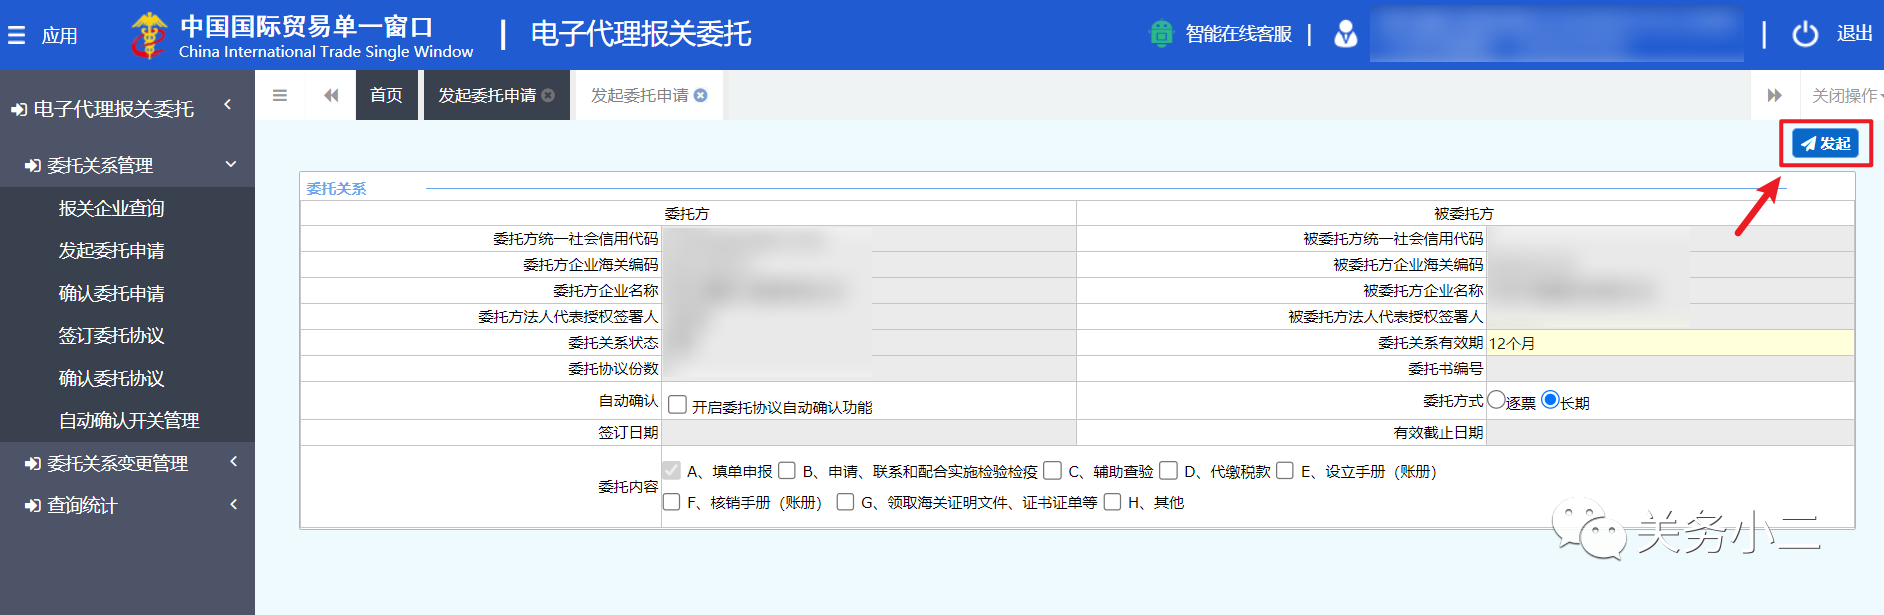The image size is (1884, 615).
Task: Select the 长期 radio option
Action: tap(1550, 400)
